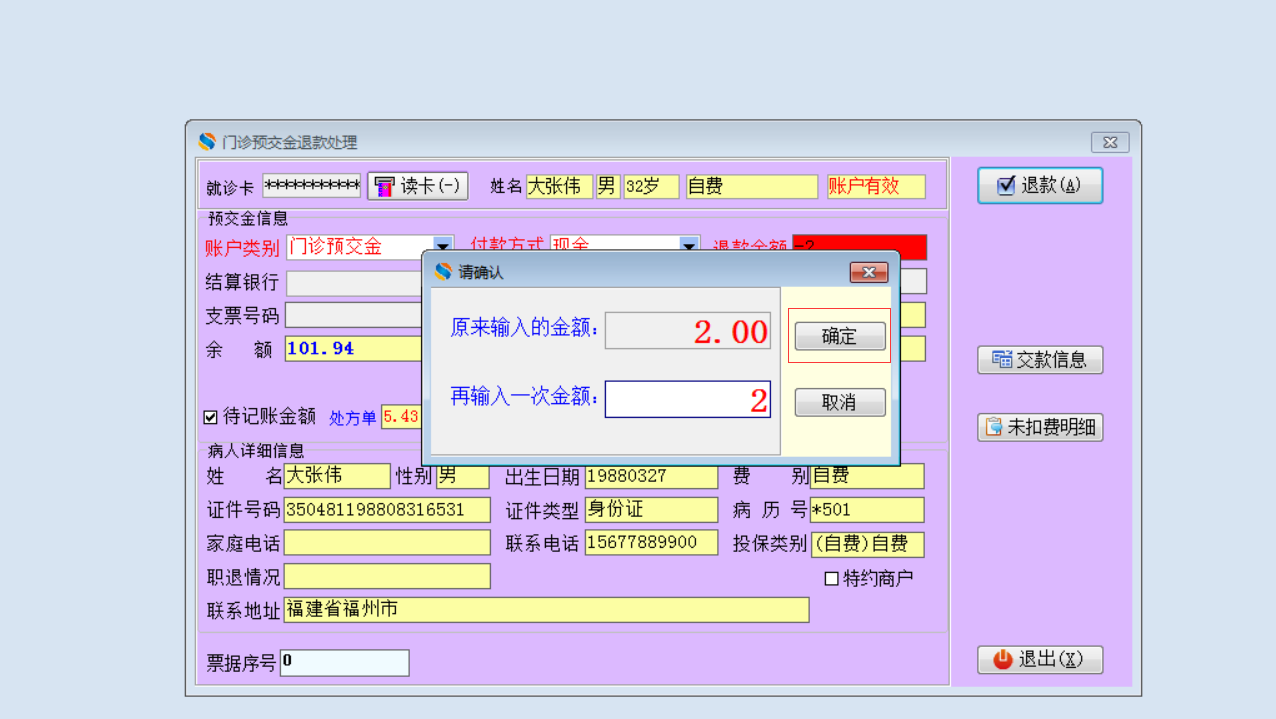Click the 出生日期 field 19880327
Screen dimensions: 1276x719
tap(651, 476)
